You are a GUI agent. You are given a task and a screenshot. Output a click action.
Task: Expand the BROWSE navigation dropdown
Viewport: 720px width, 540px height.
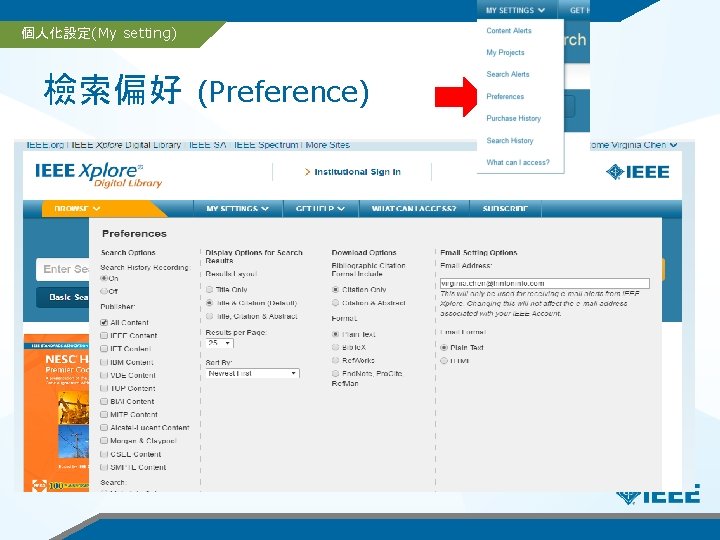pyautogui.click(x=77, y=209)
